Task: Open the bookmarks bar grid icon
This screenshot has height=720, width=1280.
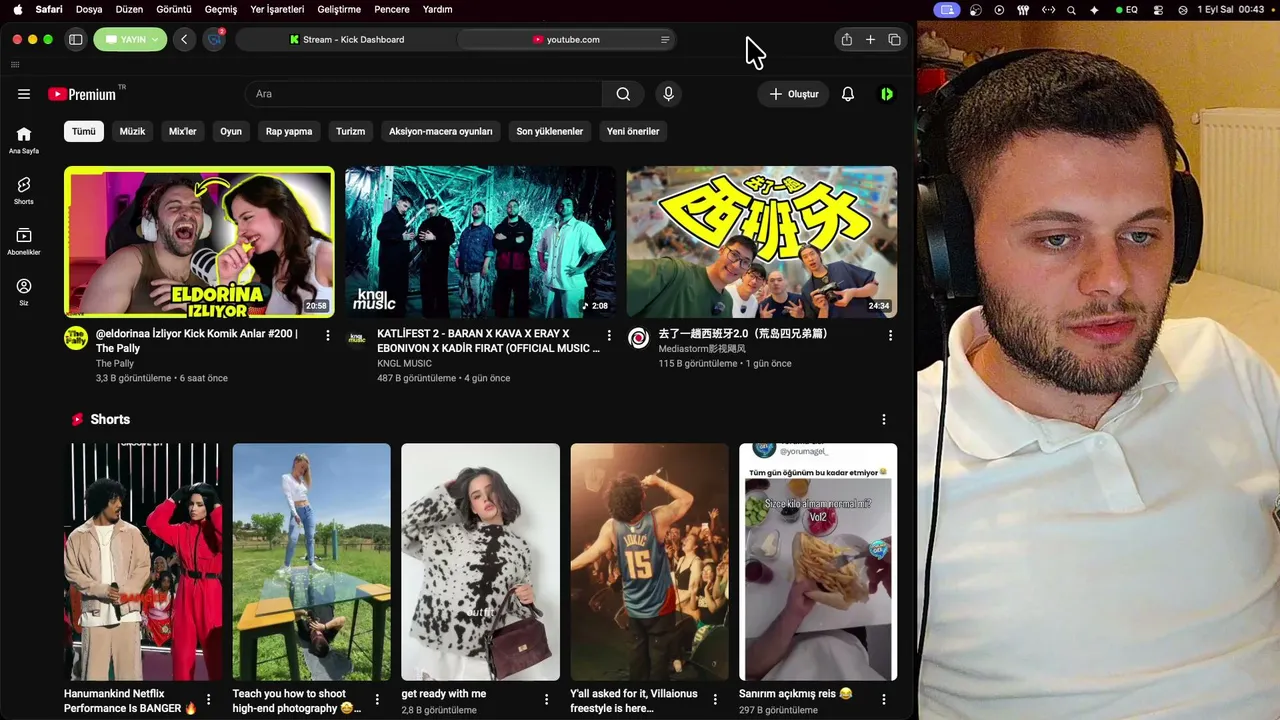Action: pos(15,64)
